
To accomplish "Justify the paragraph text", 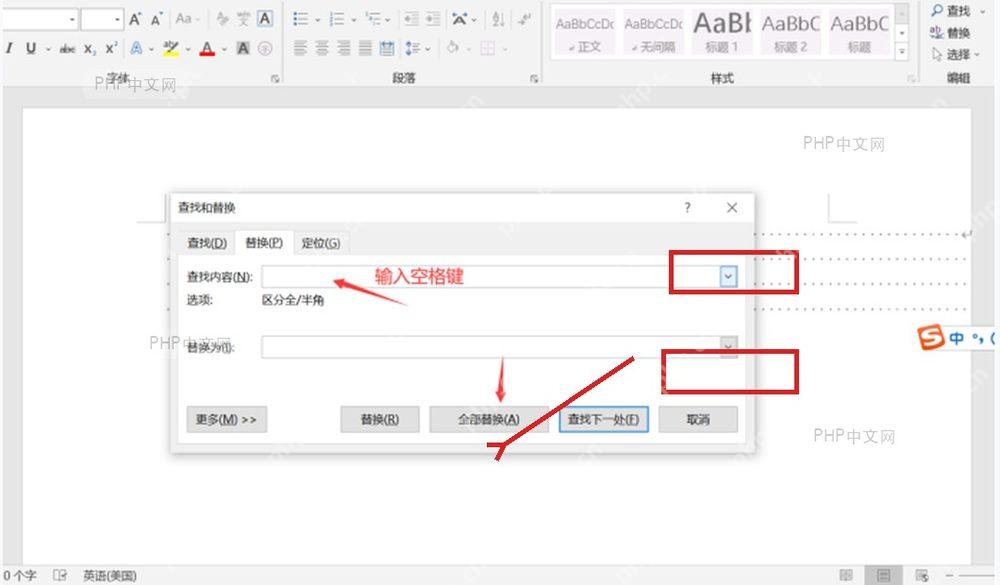I will 365,48.
